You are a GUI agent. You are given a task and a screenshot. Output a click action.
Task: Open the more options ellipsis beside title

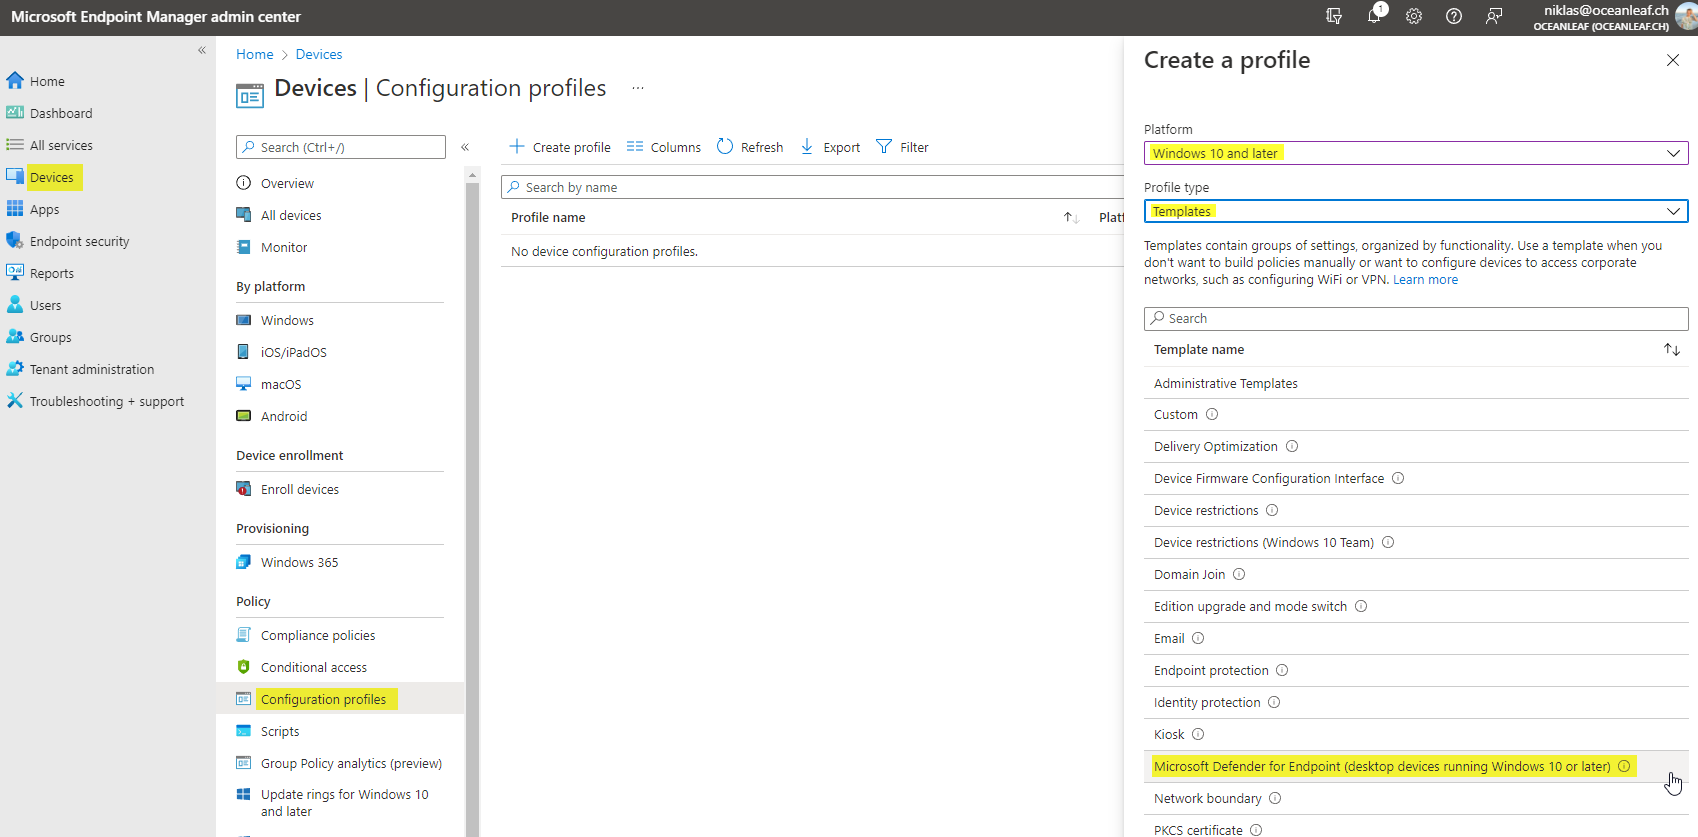(638, 88)
